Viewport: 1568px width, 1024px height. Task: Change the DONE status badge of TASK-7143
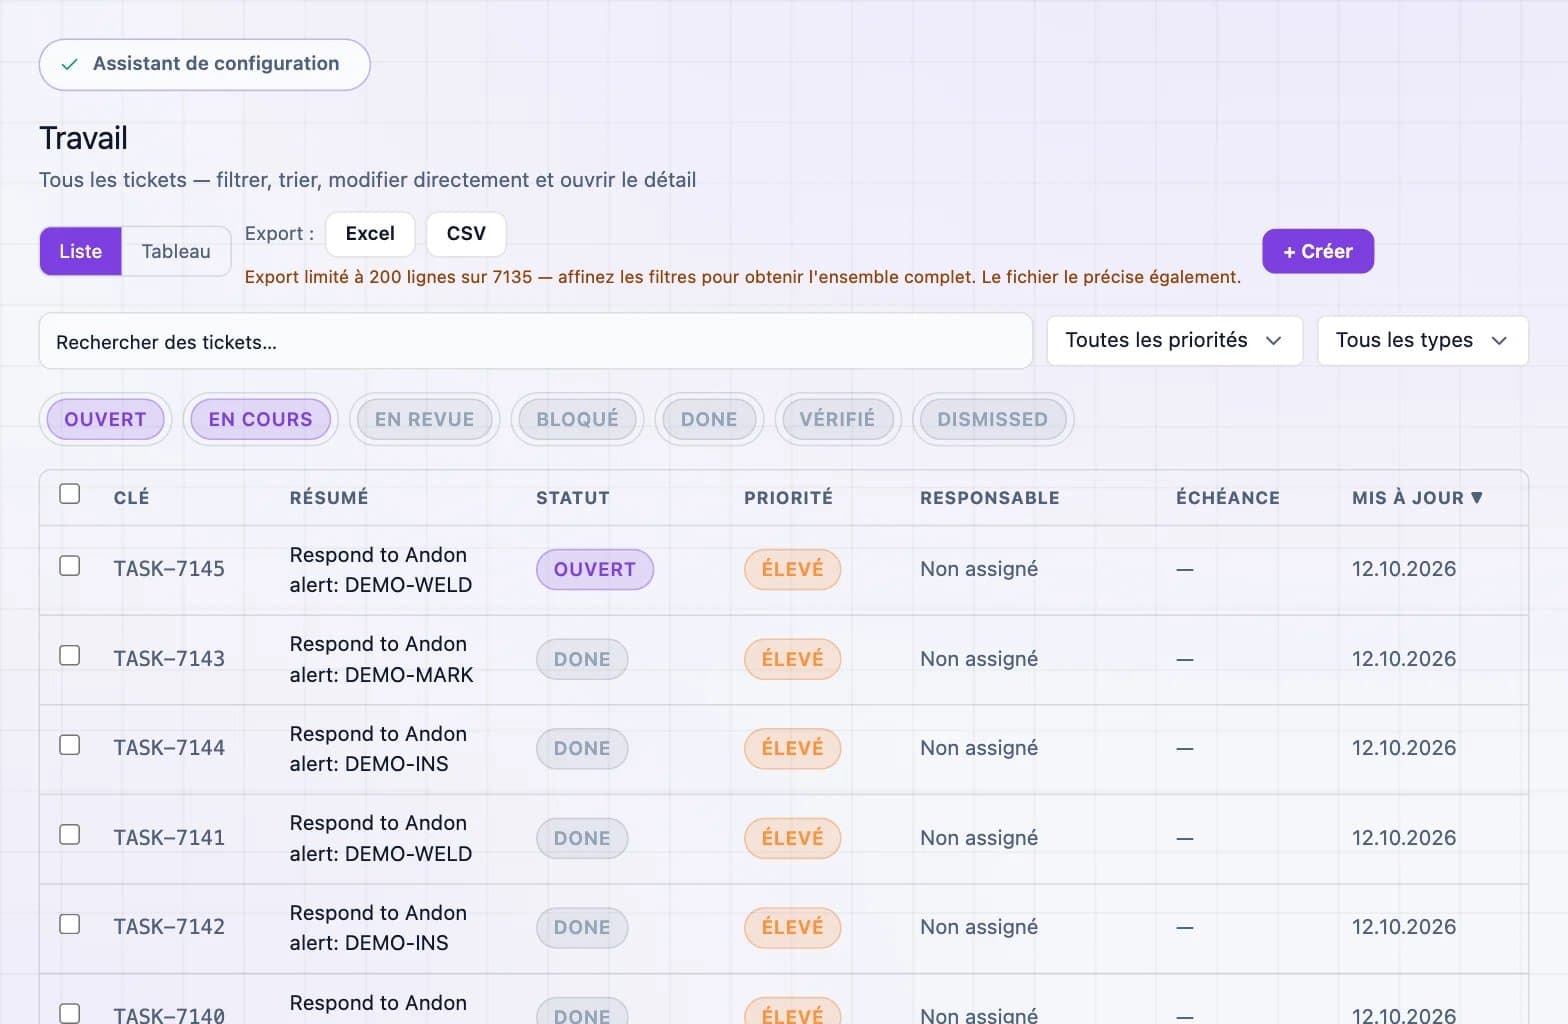[582, 659]
